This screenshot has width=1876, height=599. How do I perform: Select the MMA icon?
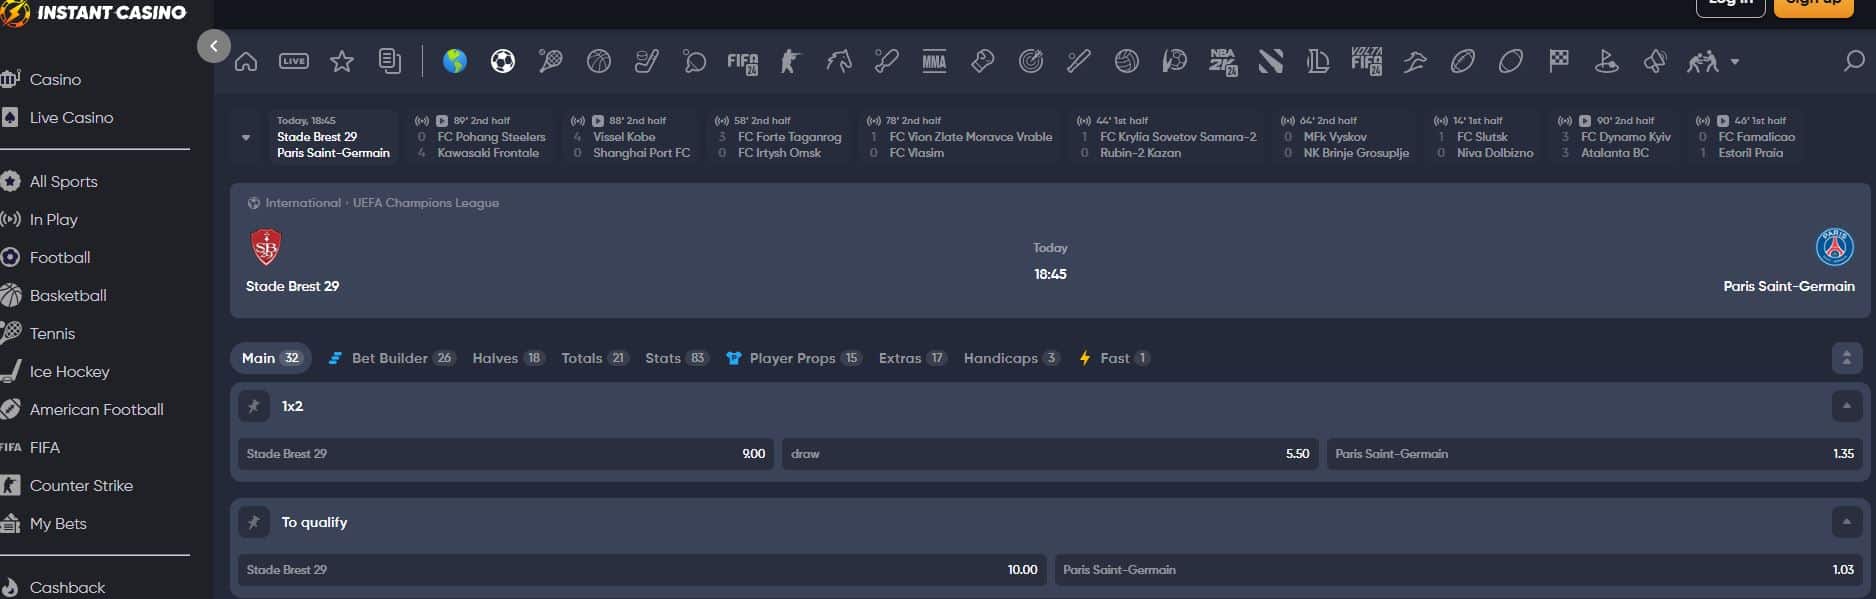[x=934, y=62]
